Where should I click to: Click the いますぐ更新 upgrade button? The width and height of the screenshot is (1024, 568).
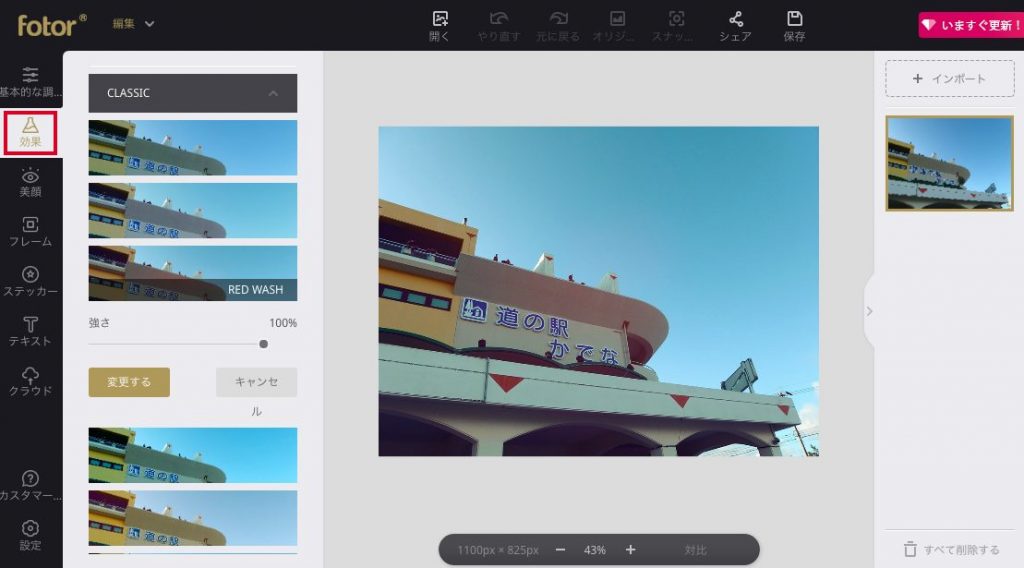(970, 25)
